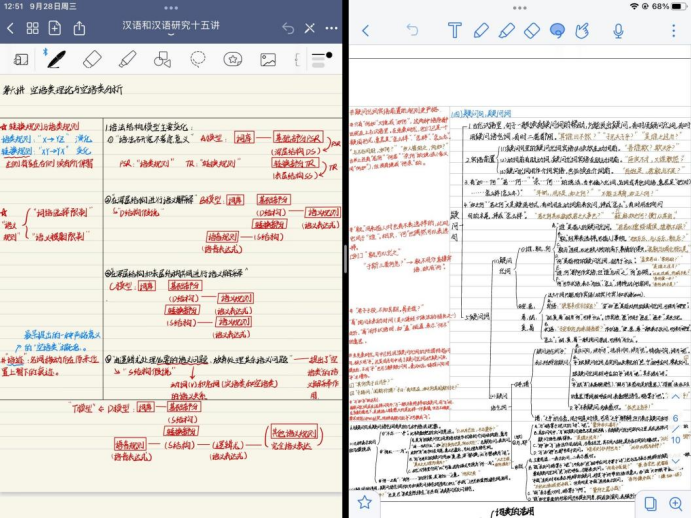Activate the lasso selection tool
Image resolution: width=692 pixels, height=519 pixels.
[198, 59]
